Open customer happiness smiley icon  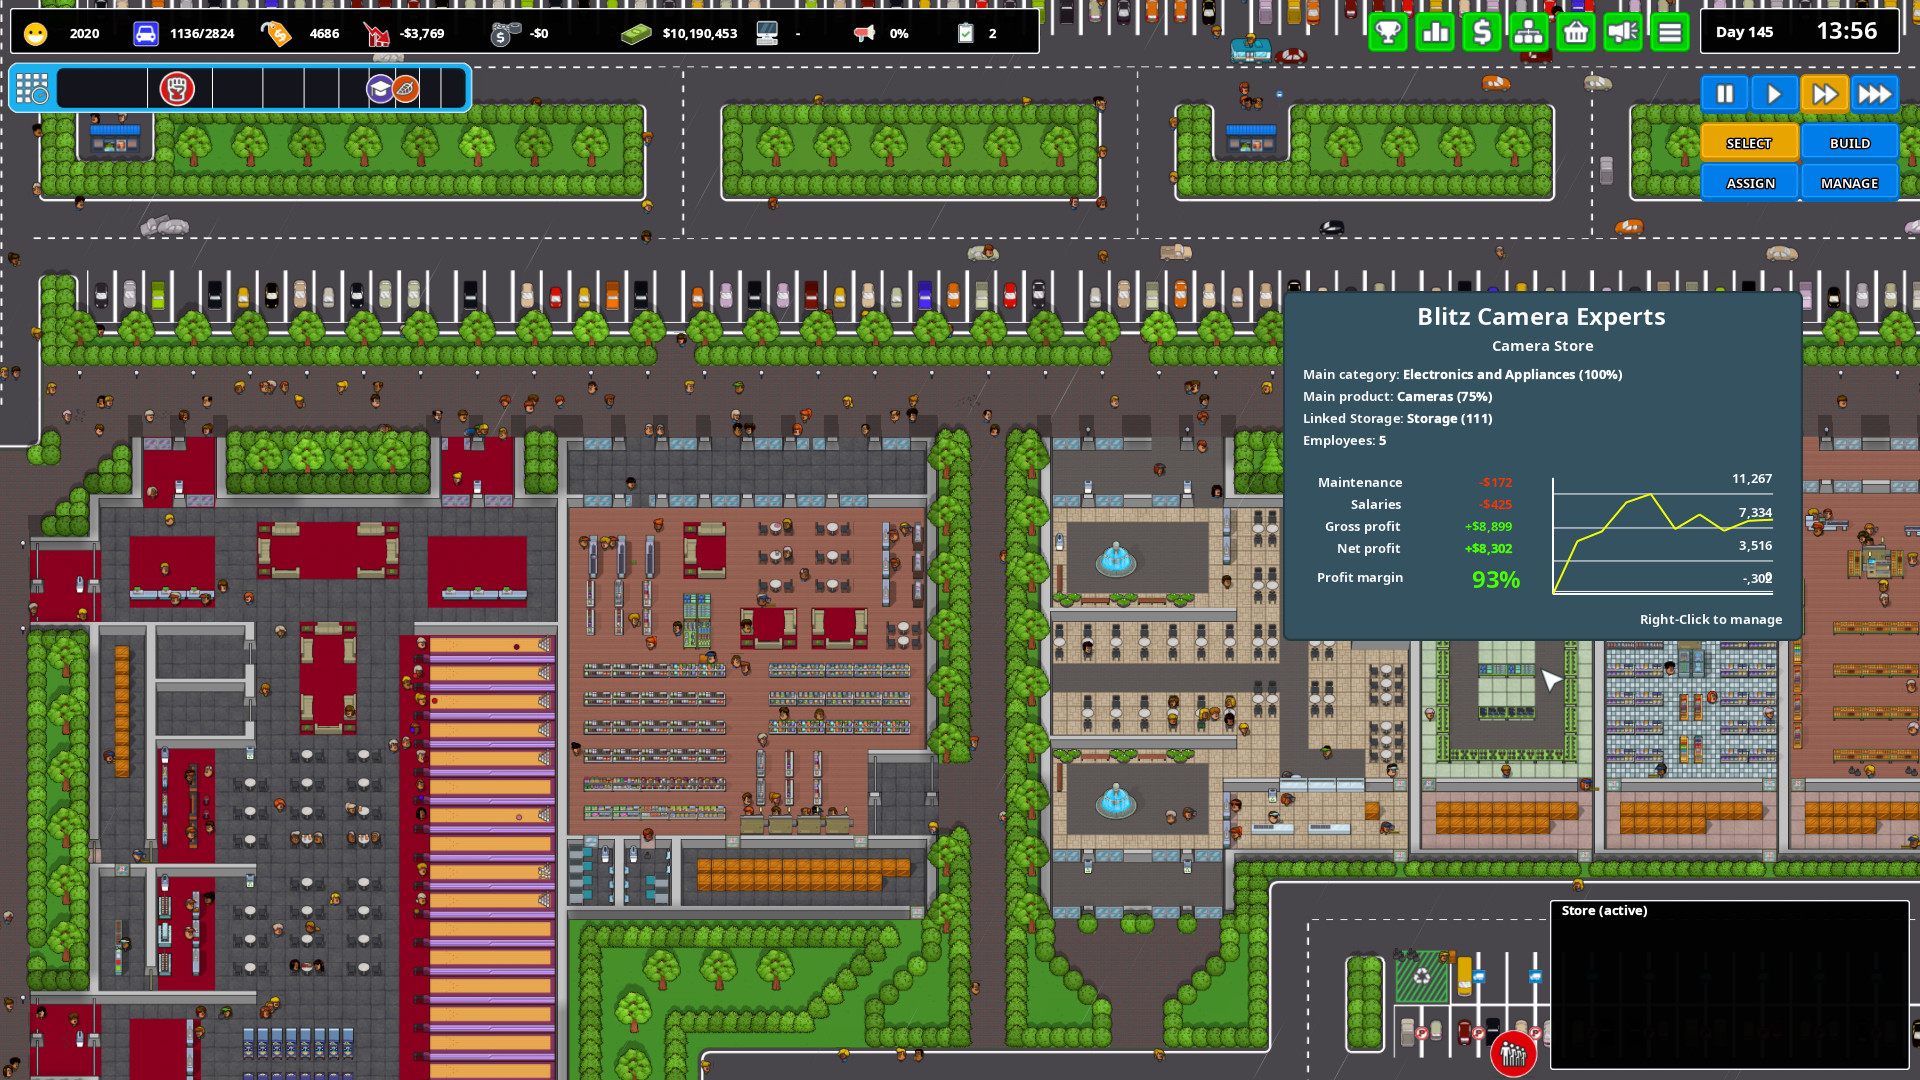tap(36, 32)
